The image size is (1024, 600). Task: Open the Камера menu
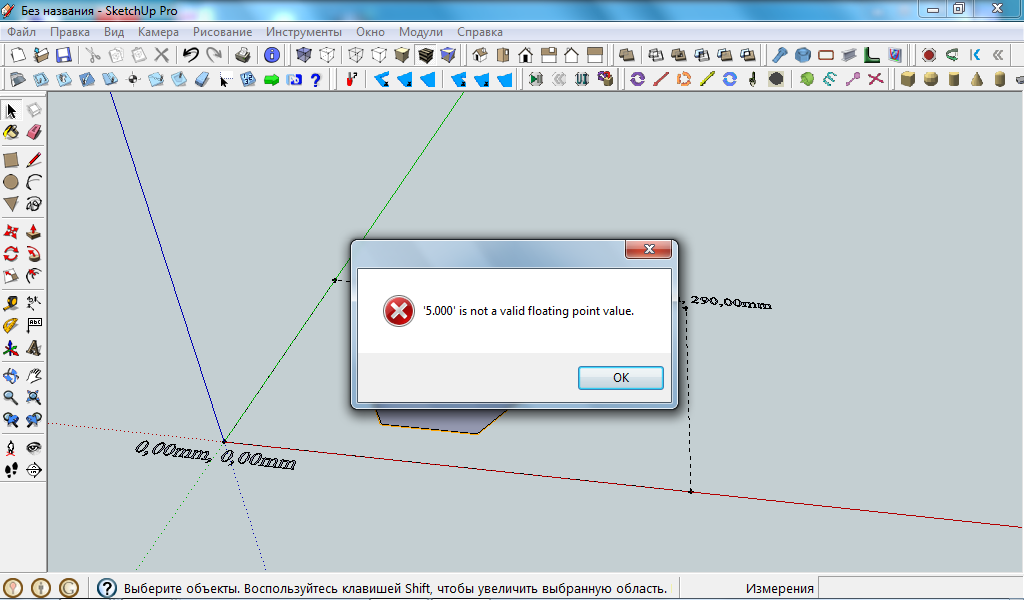tap(158, 32)
